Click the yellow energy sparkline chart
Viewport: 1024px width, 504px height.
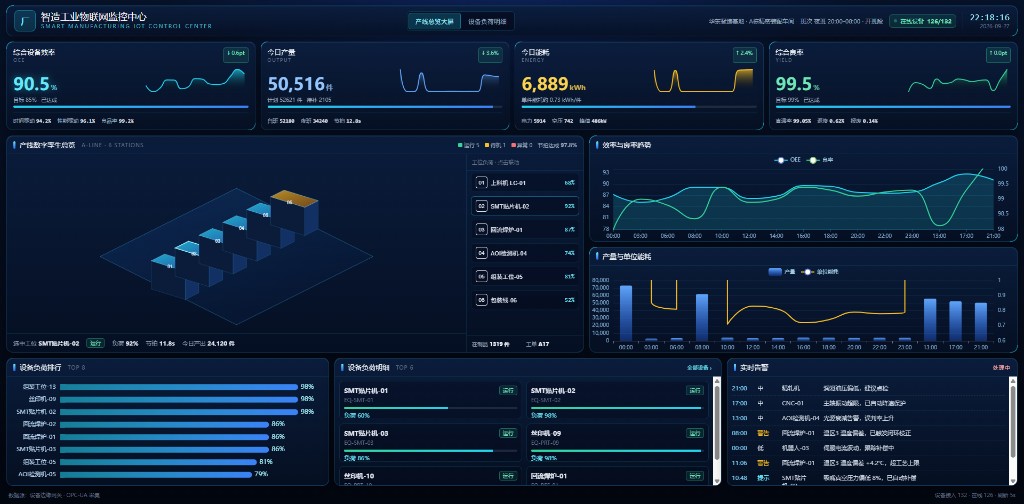tap(703, 81)
